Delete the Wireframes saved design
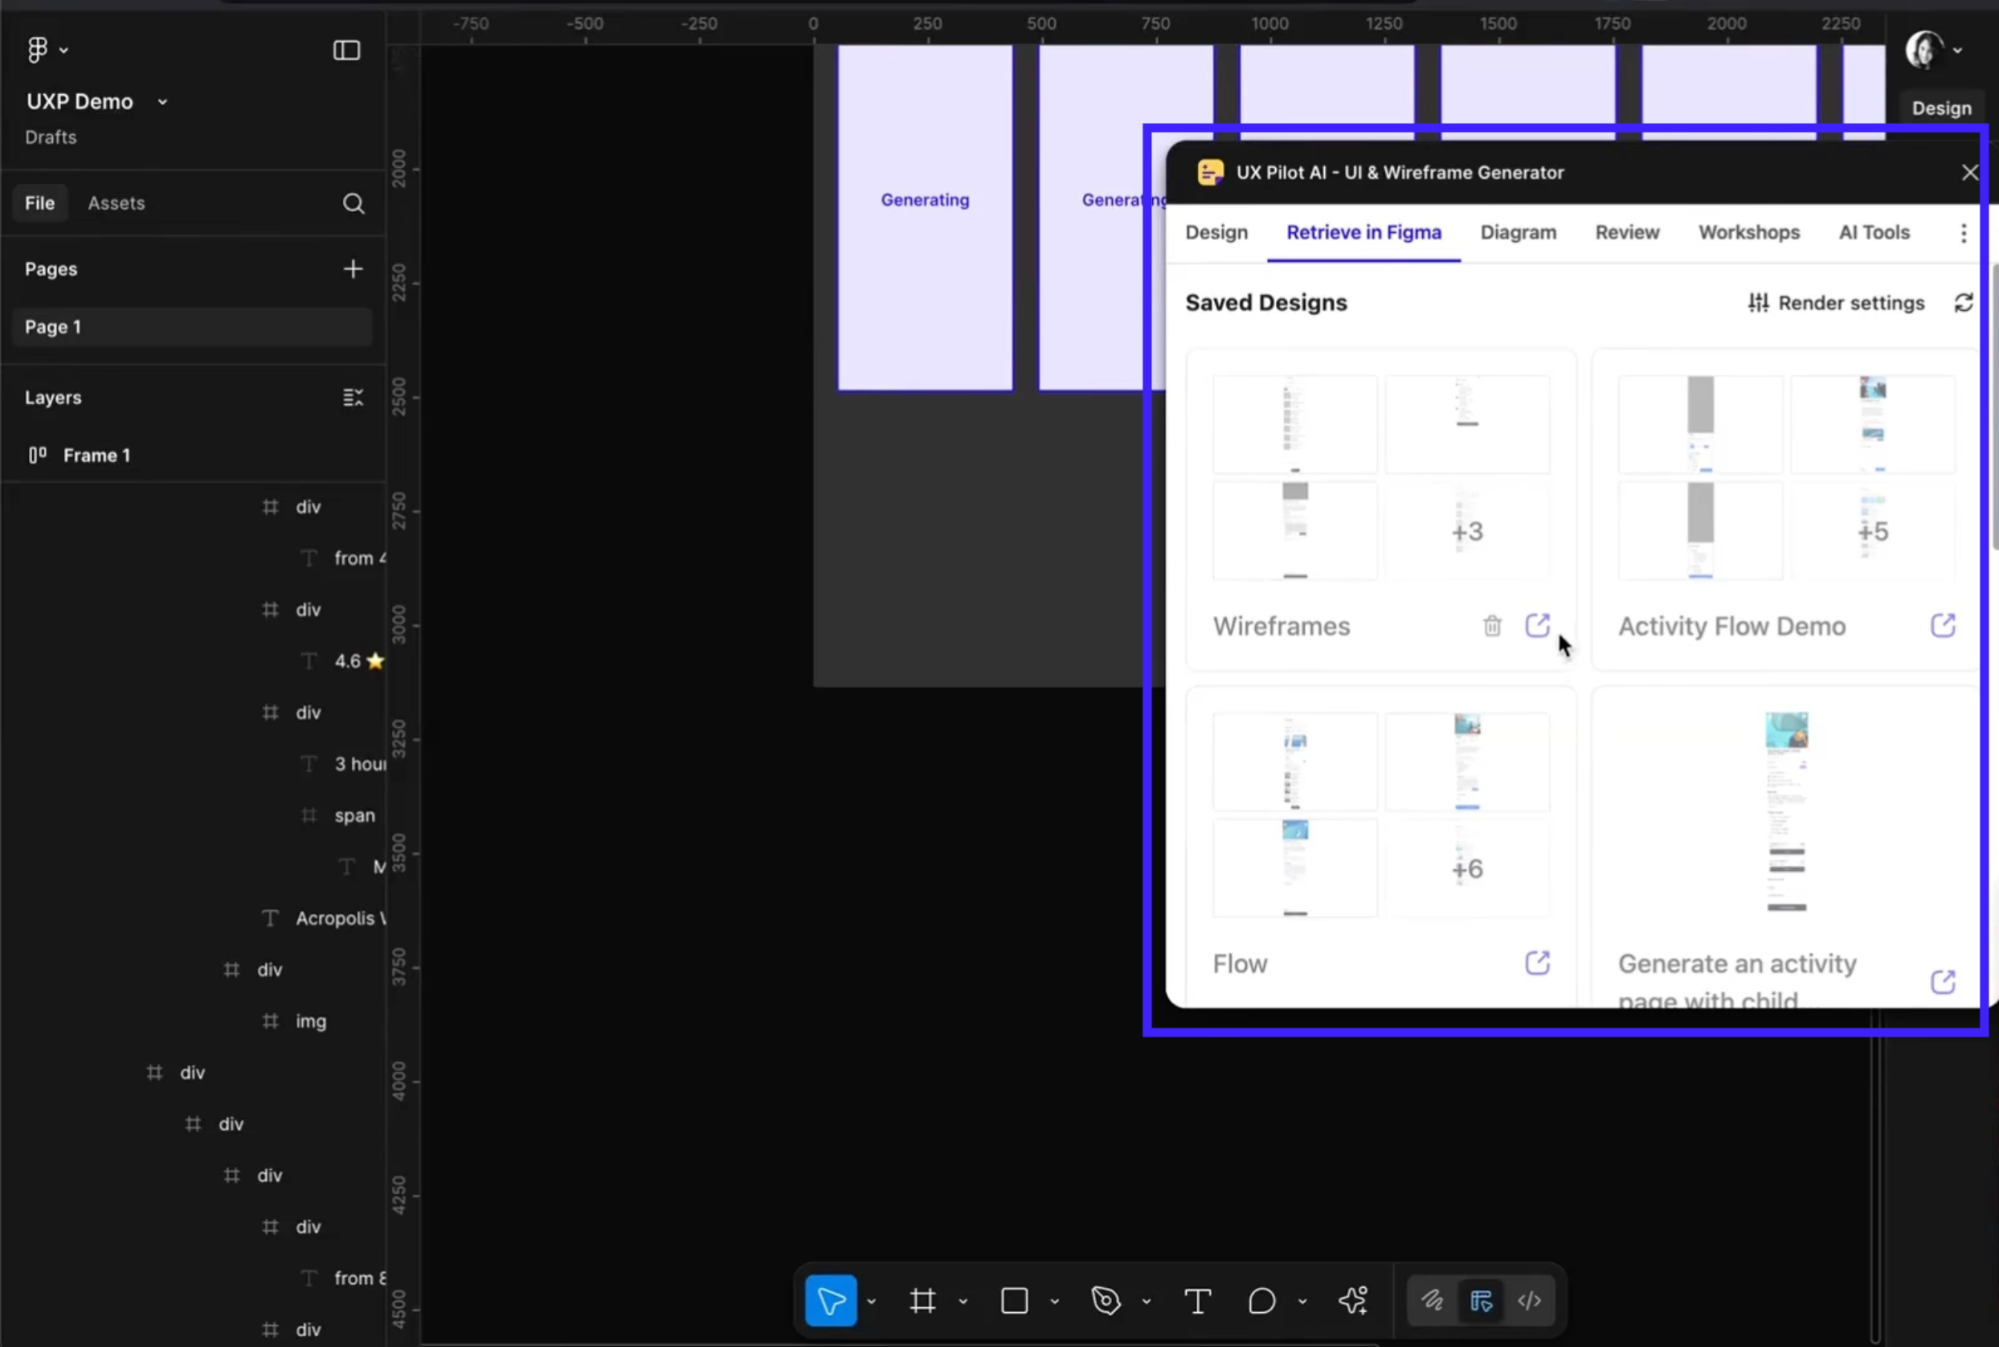1999x1347 pixels. pos(1492,626)
